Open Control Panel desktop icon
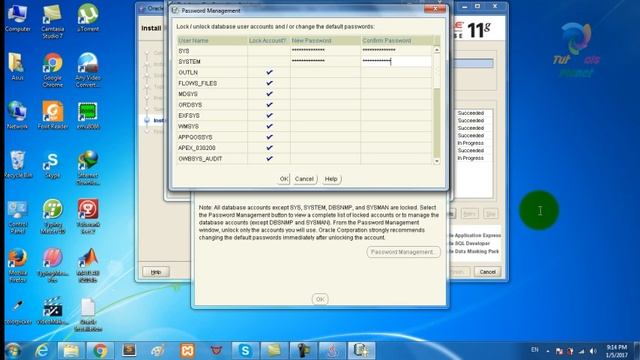 (18, 216)
